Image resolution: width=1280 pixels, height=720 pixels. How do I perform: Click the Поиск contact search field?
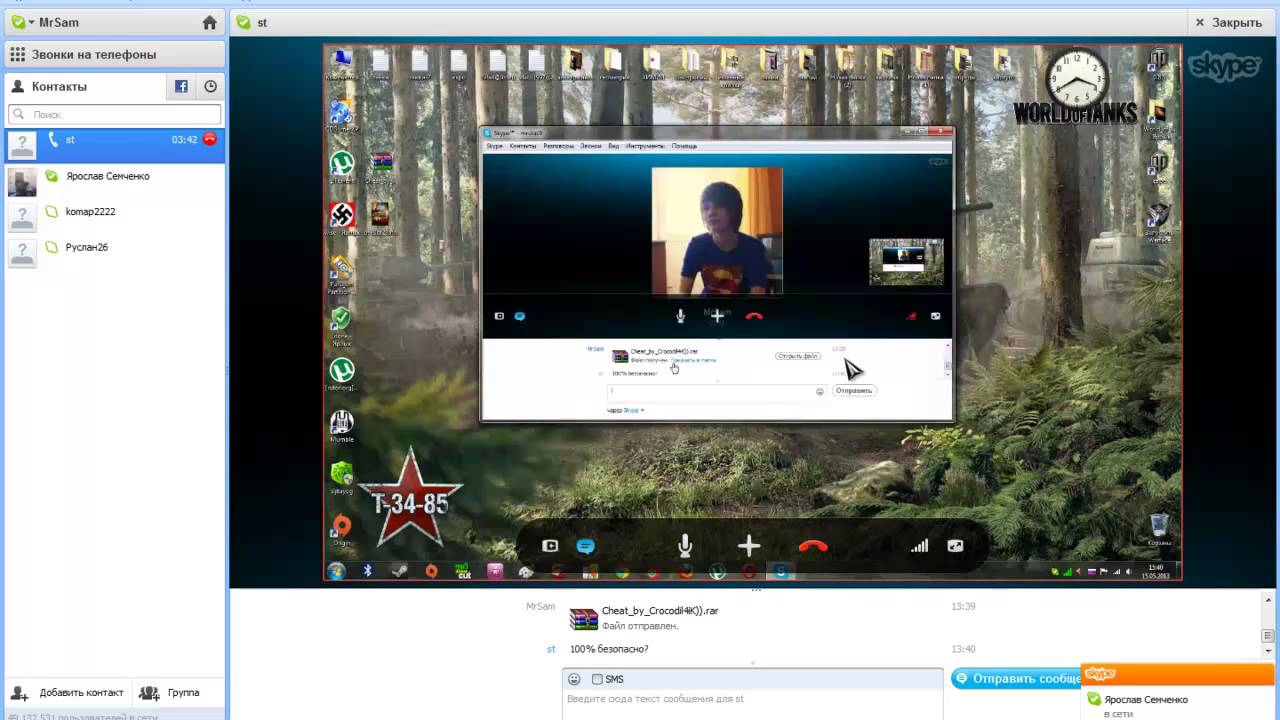pyautogui.click(x=114, y=114)
